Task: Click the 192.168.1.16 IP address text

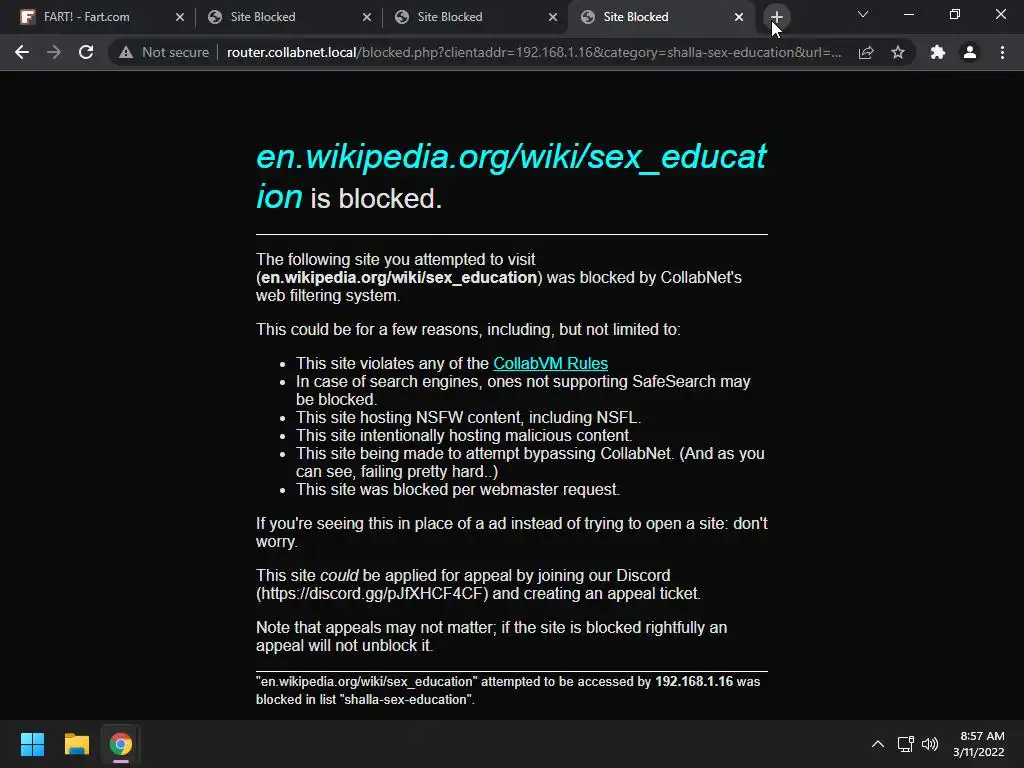Action: click(x=694, y=681)
